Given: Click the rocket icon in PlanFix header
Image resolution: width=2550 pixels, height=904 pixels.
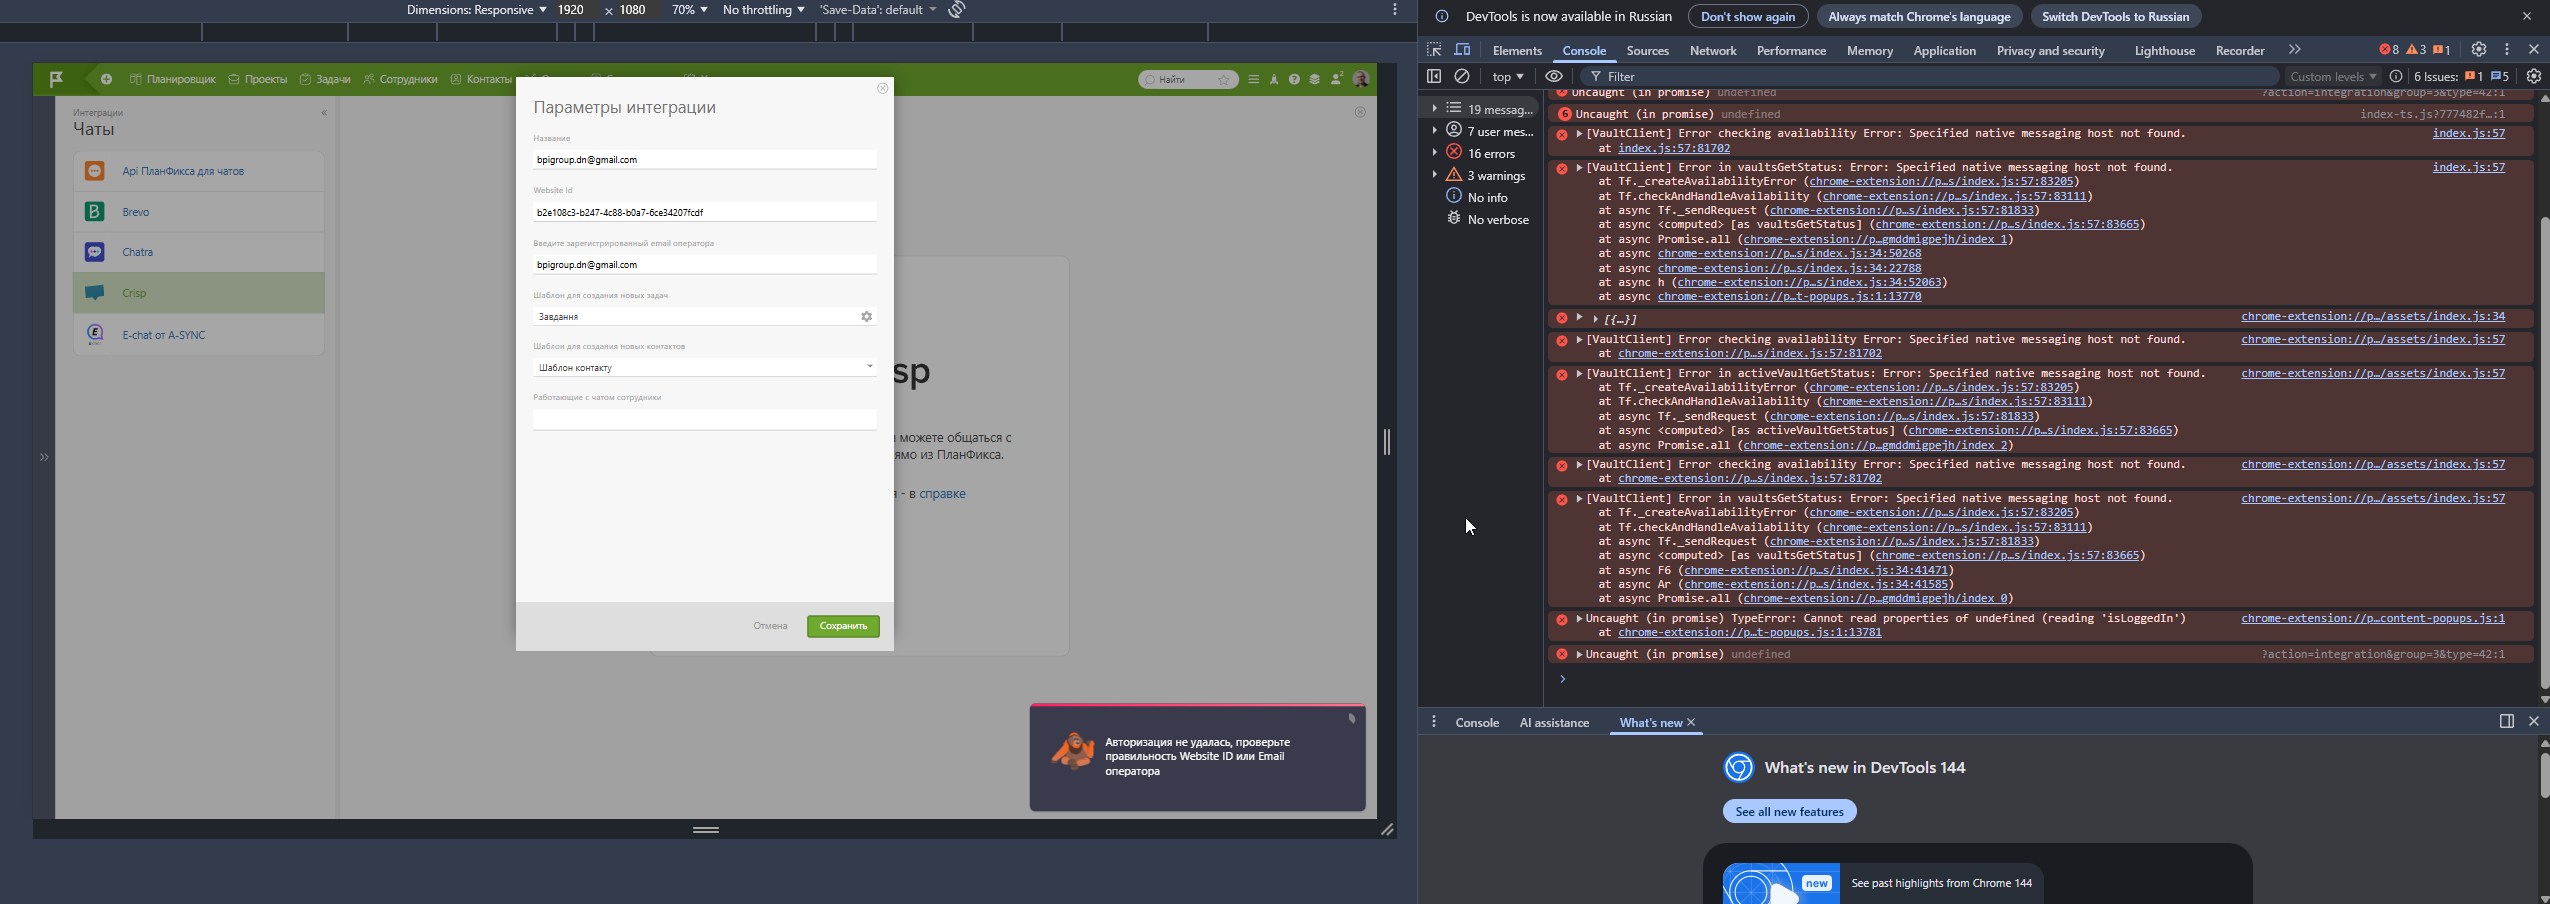Looking at the screenshot, I should pyautogui.click(x=1274, y=79).
